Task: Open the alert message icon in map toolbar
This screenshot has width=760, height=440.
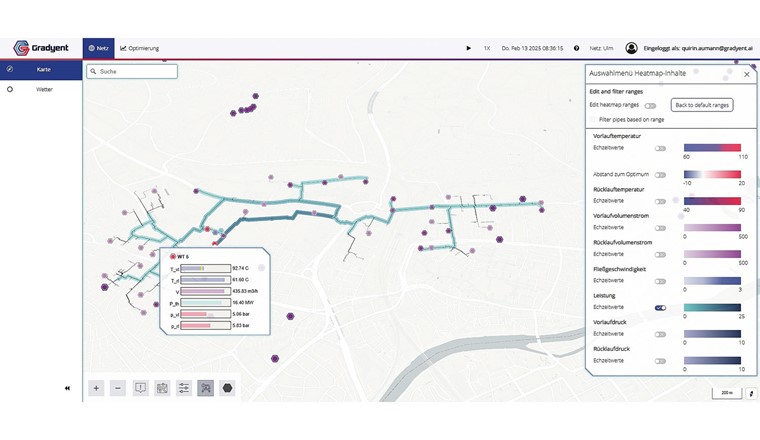Action: 140,388
